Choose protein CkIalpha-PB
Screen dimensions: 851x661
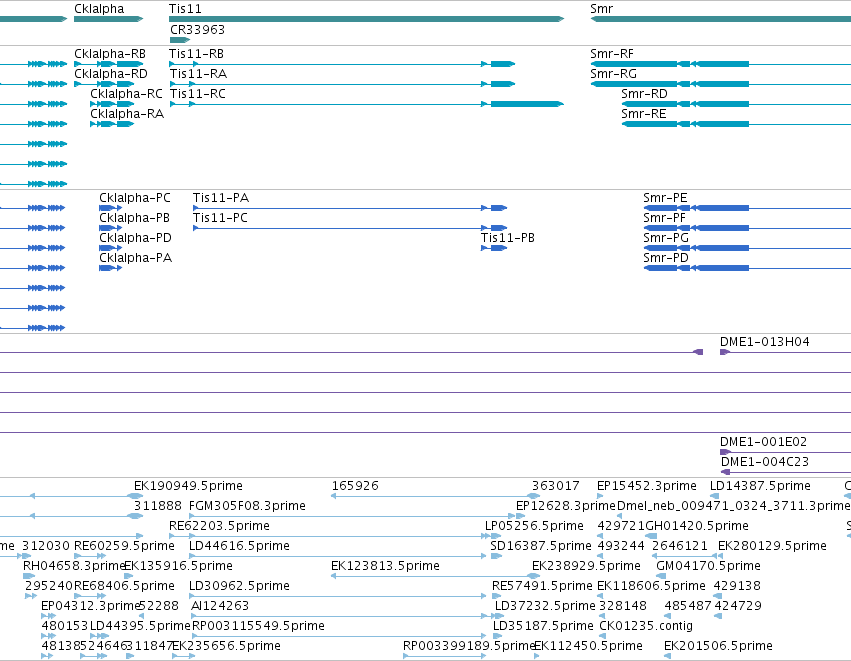[110, 228]
